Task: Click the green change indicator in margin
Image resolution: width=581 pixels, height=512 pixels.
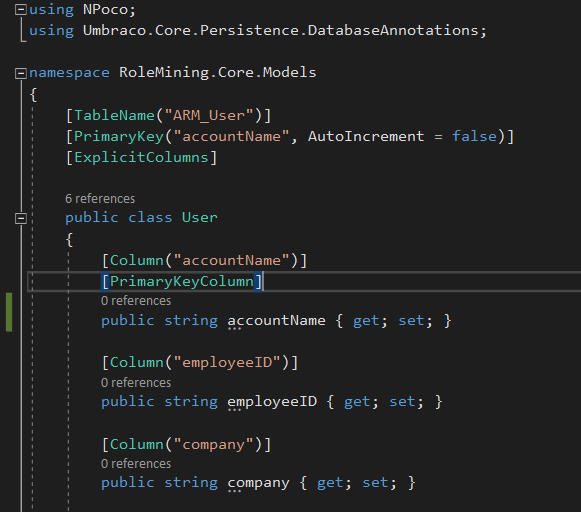Action: coord(9,312)
